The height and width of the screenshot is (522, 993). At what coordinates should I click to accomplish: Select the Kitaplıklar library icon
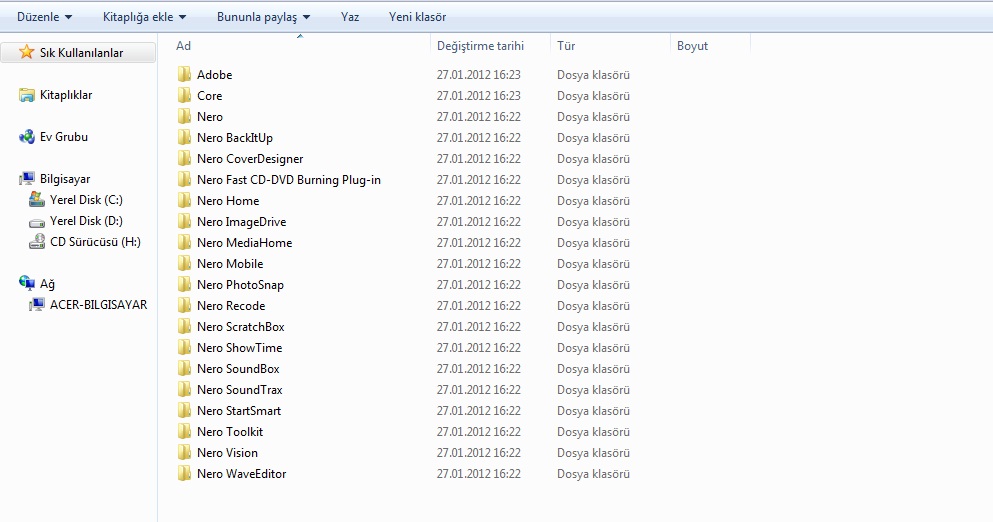pyautogui.click(x=27, y=95)
